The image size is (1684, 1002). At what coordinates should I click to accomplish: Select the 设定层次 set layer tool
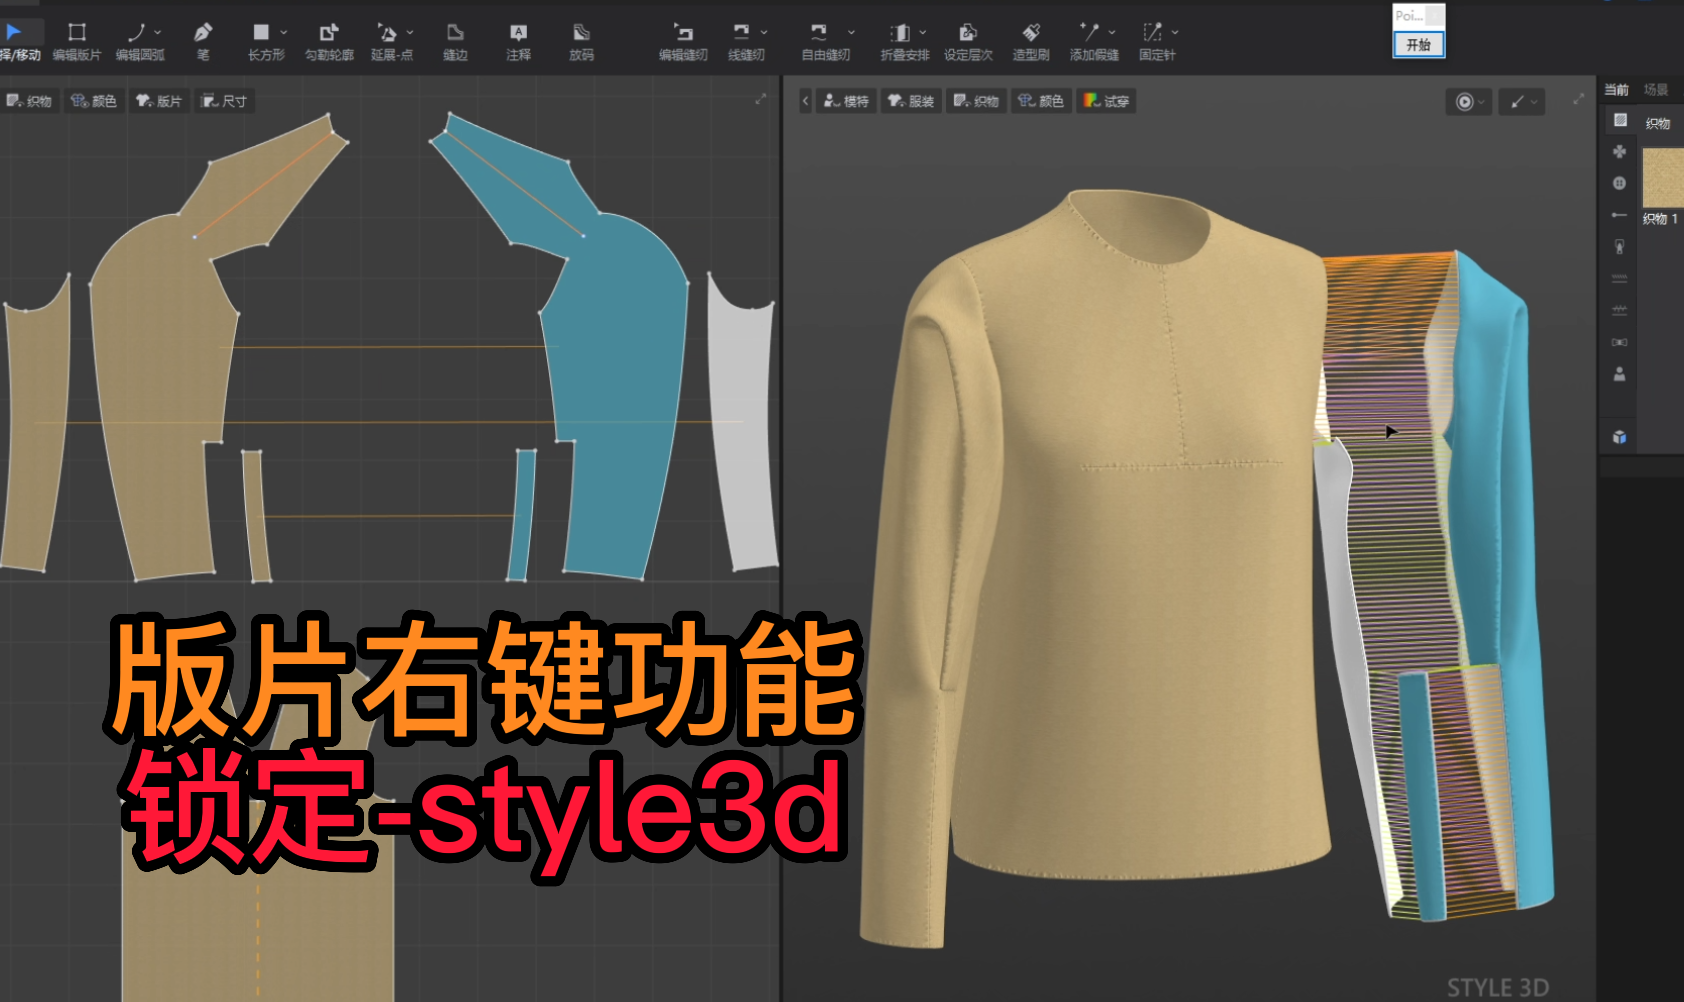968,42
